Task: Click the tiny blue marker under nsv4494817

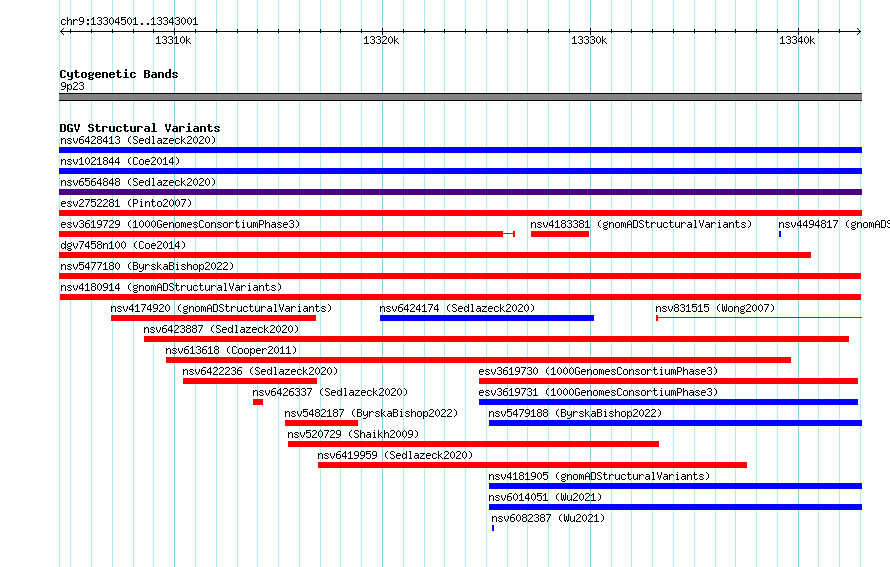Action: (x=780, y=234)
